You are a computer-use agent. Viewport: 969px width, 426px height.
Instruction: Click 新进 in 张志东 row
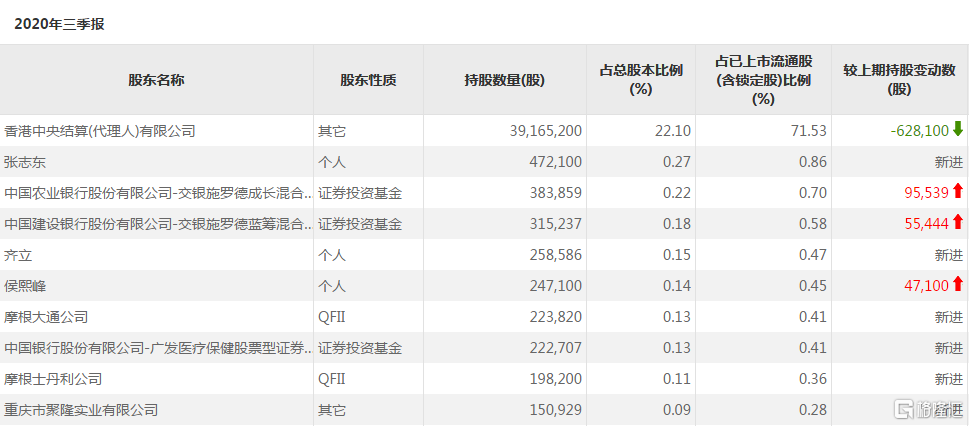point(949,162)
